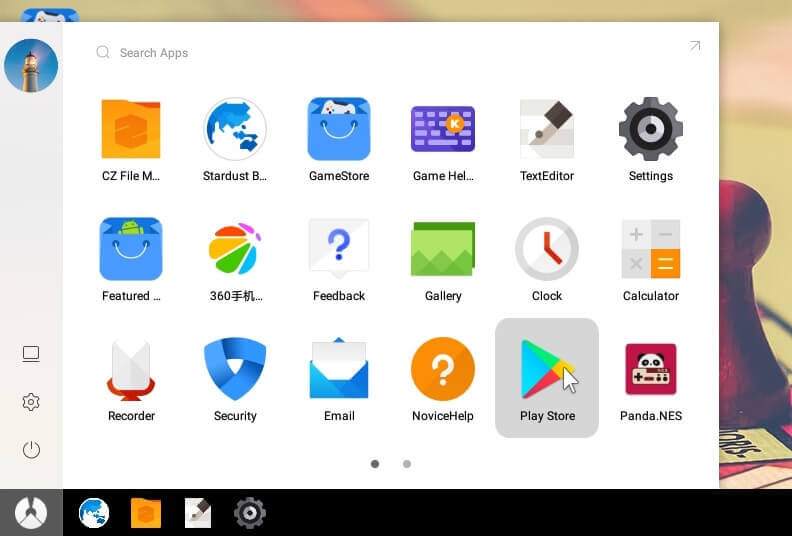Viewport: 792px width, 537px height.
Task: Click the computer icon in sidebar
Action: [31, 354]
